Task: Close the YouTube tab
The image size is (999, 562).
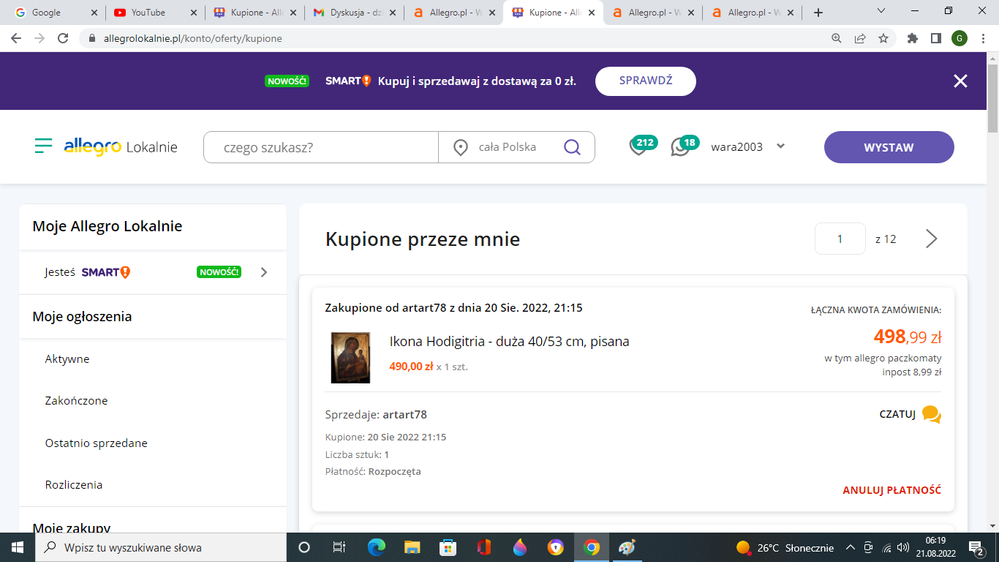Action: (194, 13)
